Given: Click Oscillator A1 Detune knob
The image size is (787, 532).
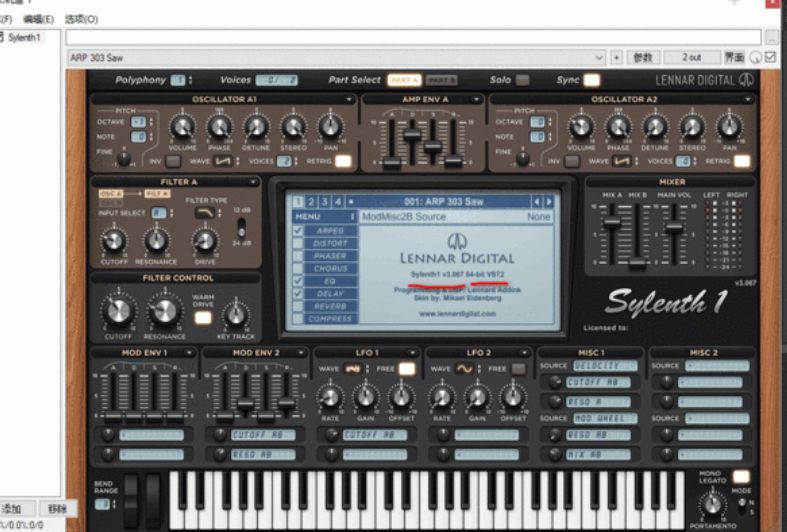Looking at the screenshot, I should pyautogui.click(x=256, y=127).
